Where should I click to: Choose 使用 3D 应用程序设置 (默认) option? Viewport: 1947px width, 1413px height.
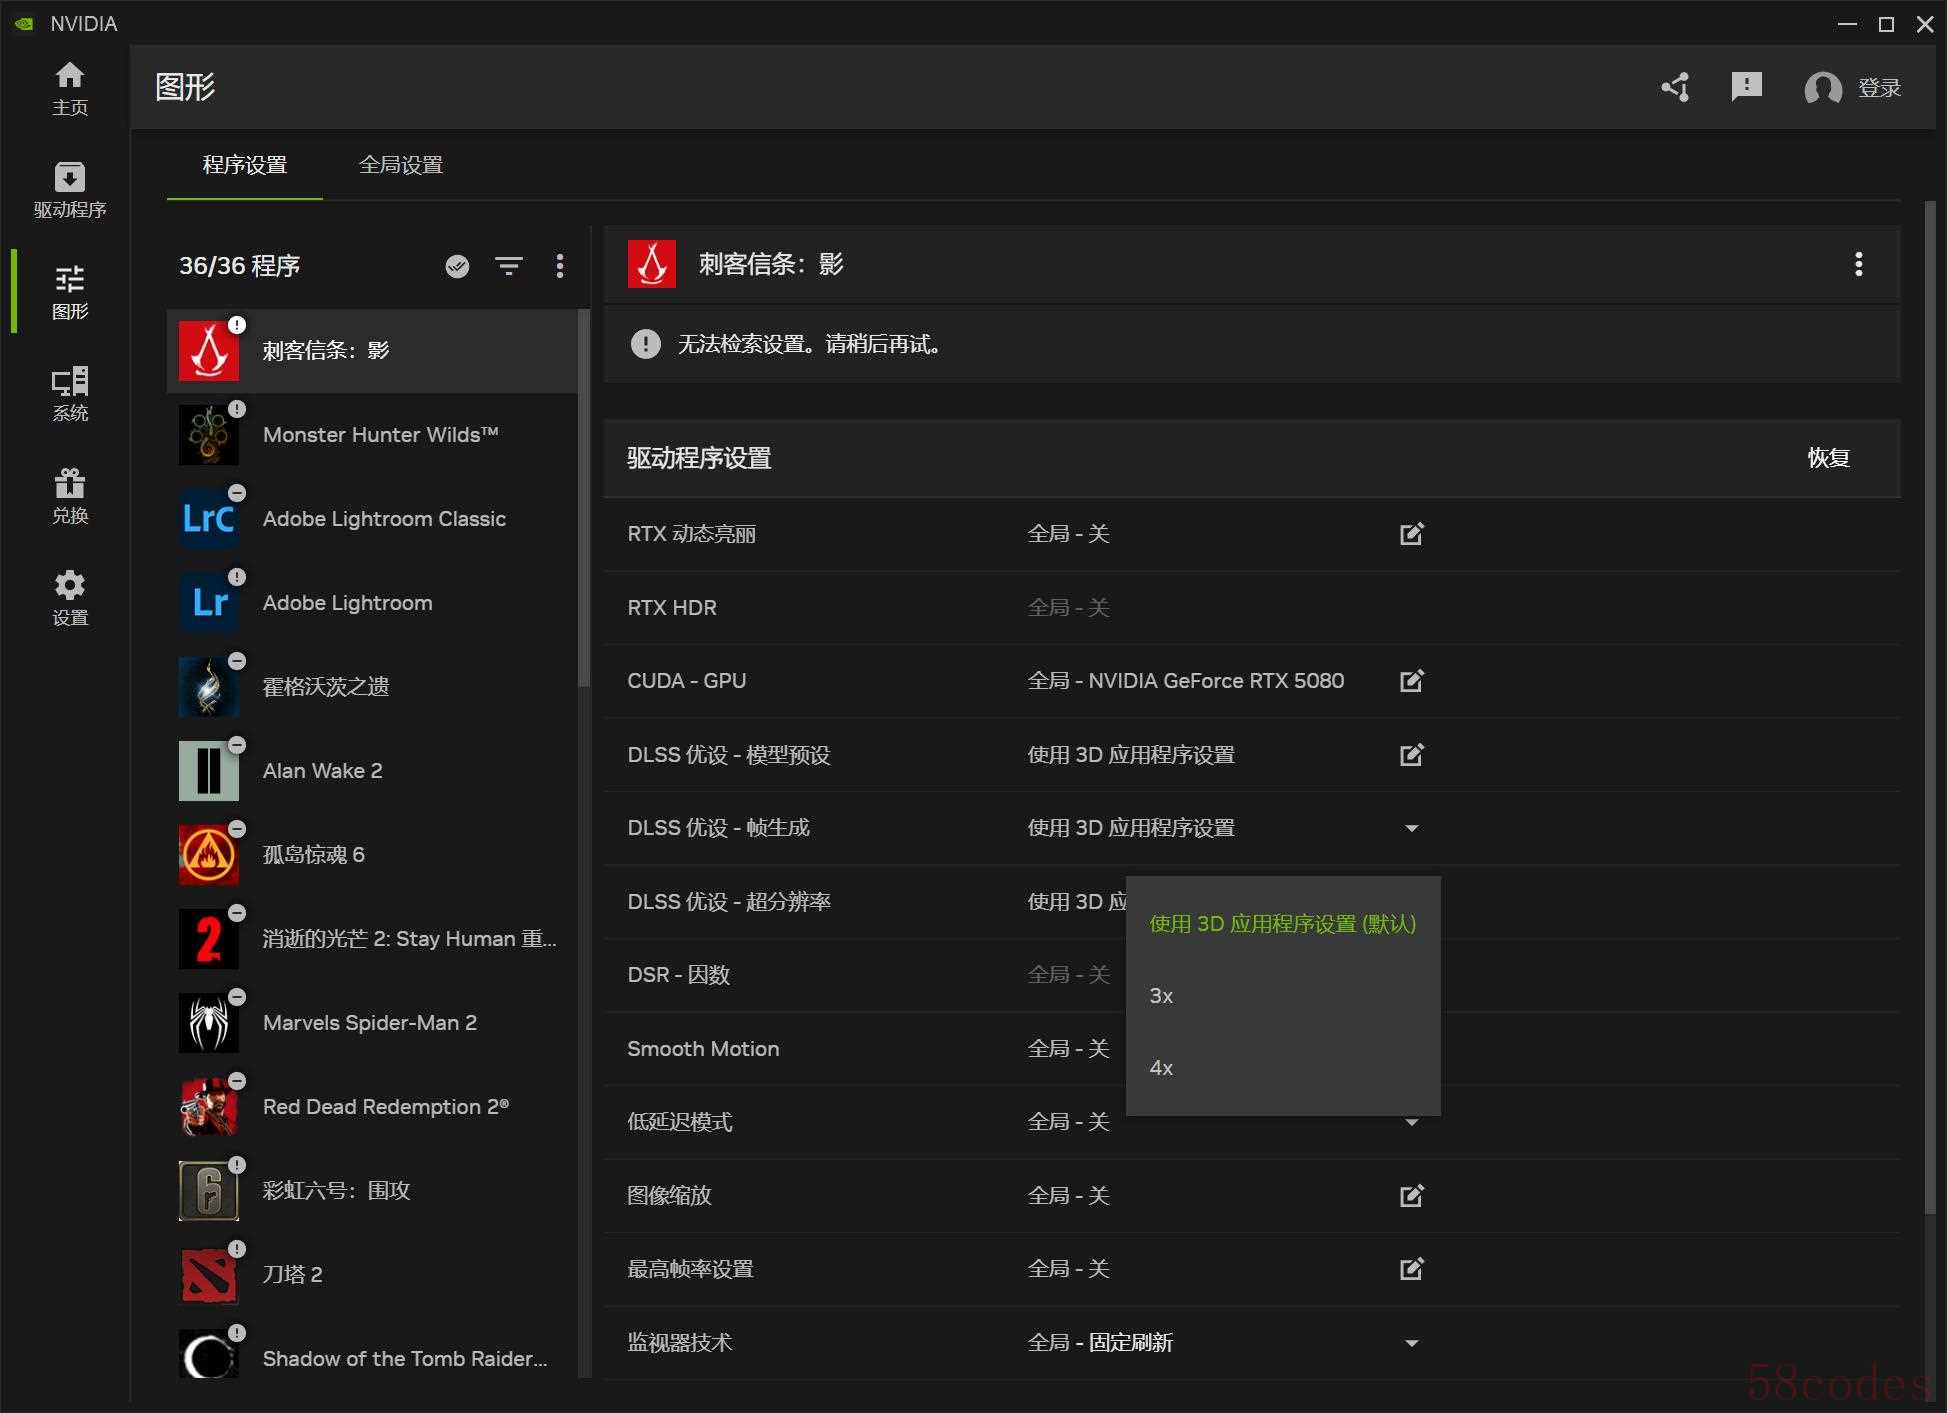[x=1282, y=924]
